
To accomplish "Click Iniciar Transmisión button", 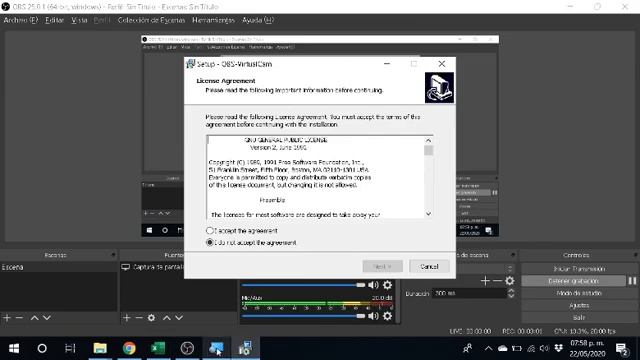I will pos(579,269).
